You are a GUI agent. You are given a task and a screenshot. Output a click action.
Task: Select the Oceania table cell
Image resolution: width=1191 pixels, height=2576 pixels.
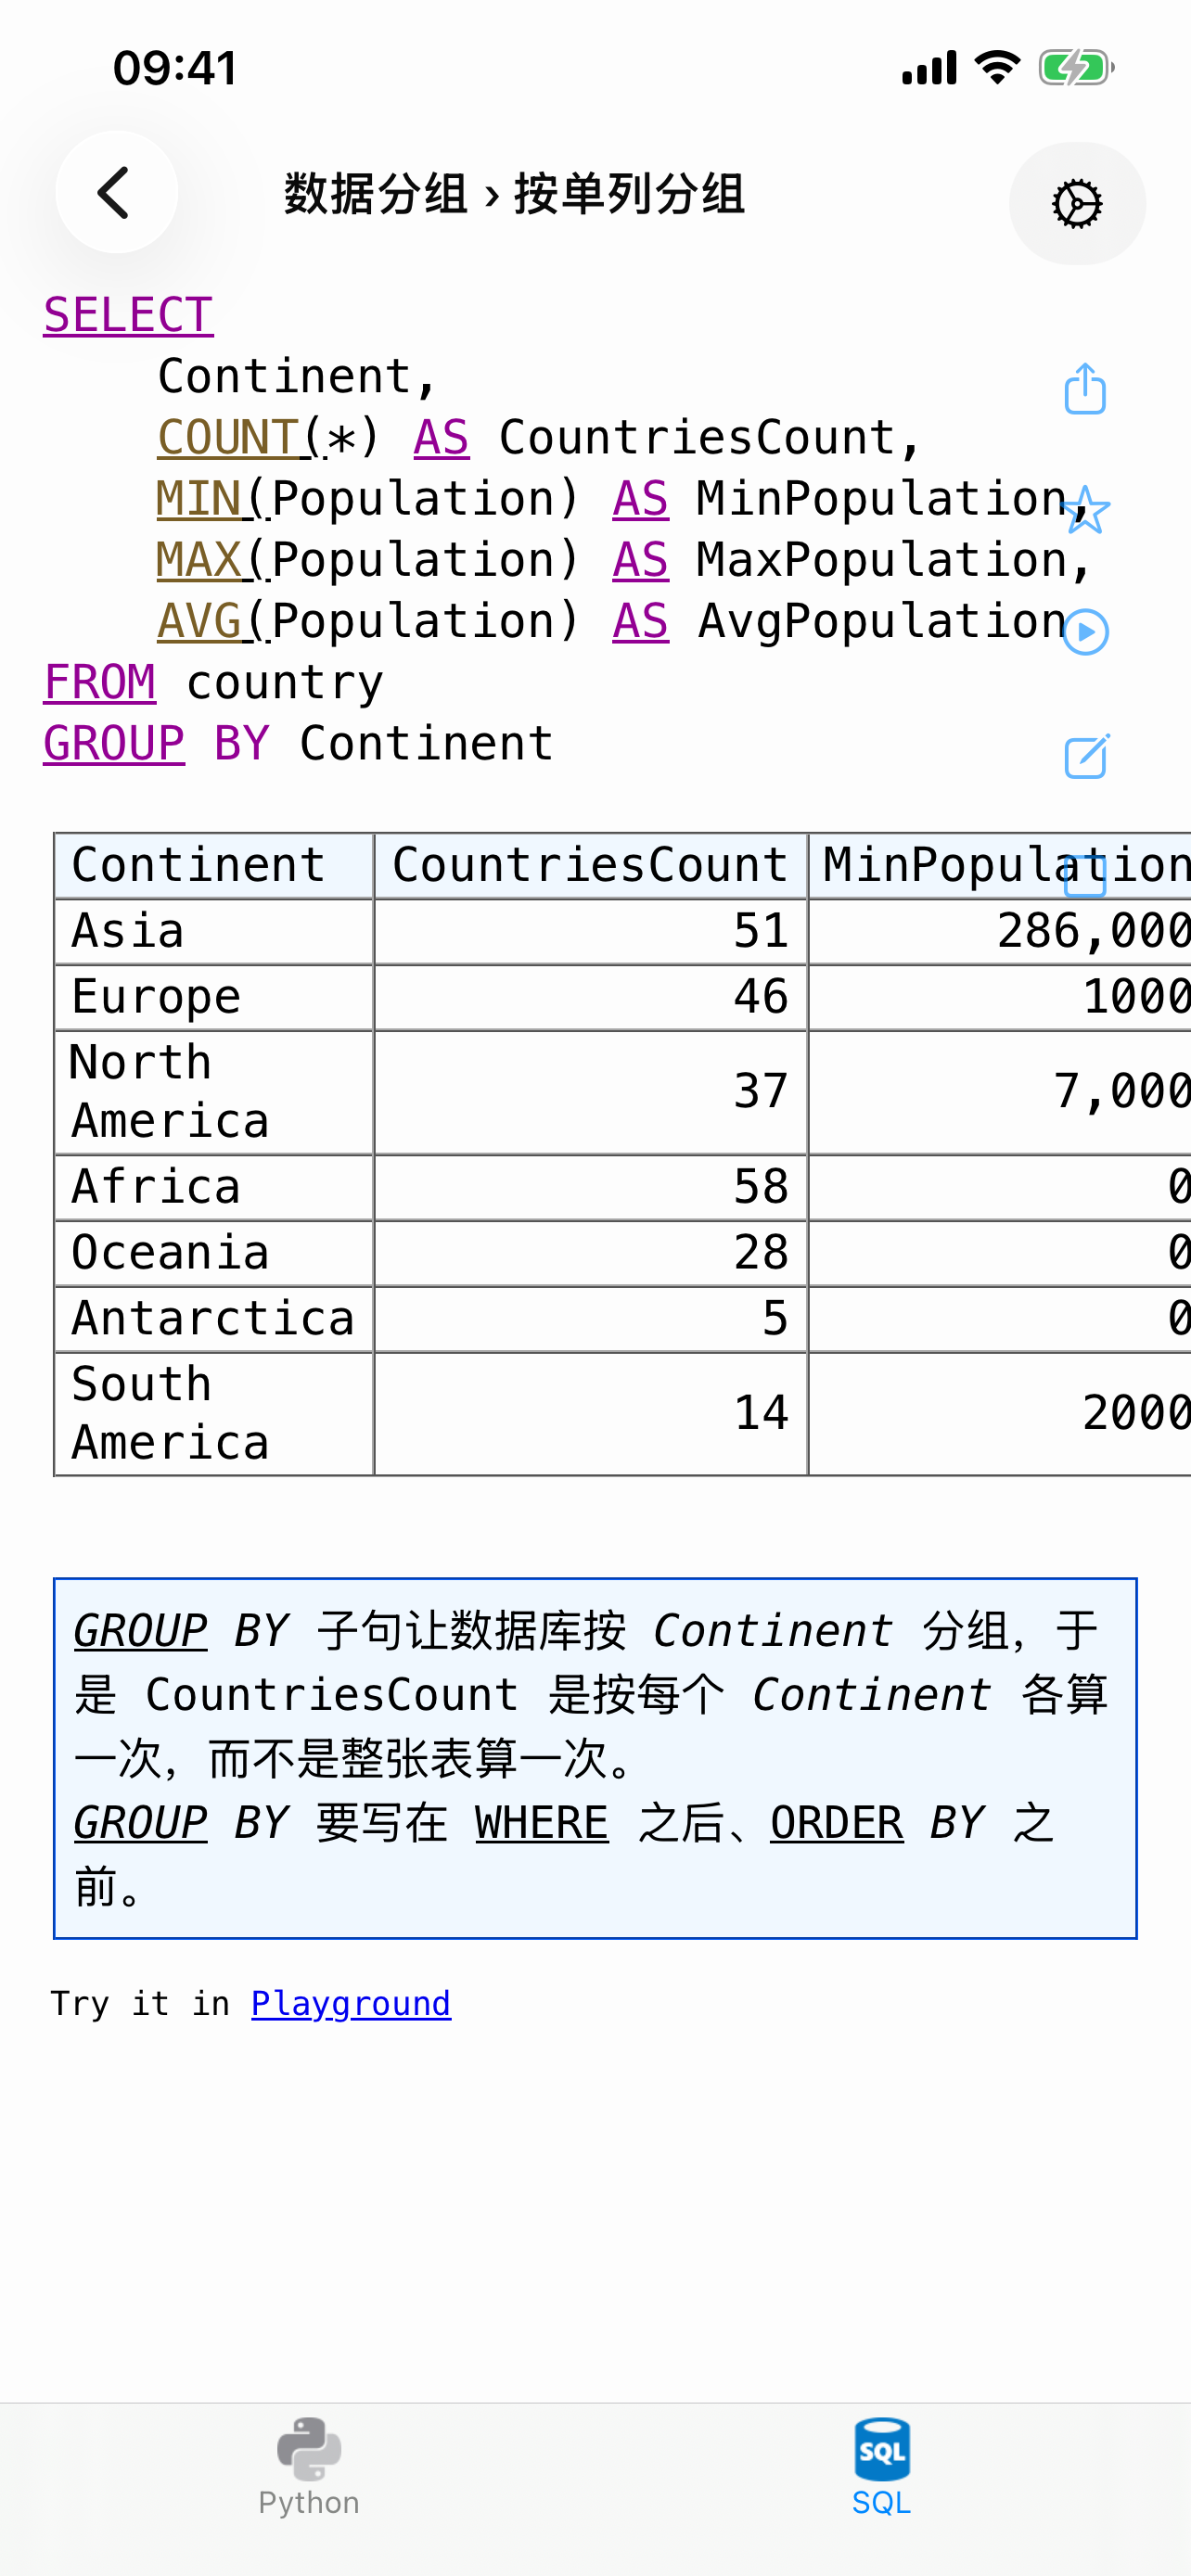(214, 1253)
